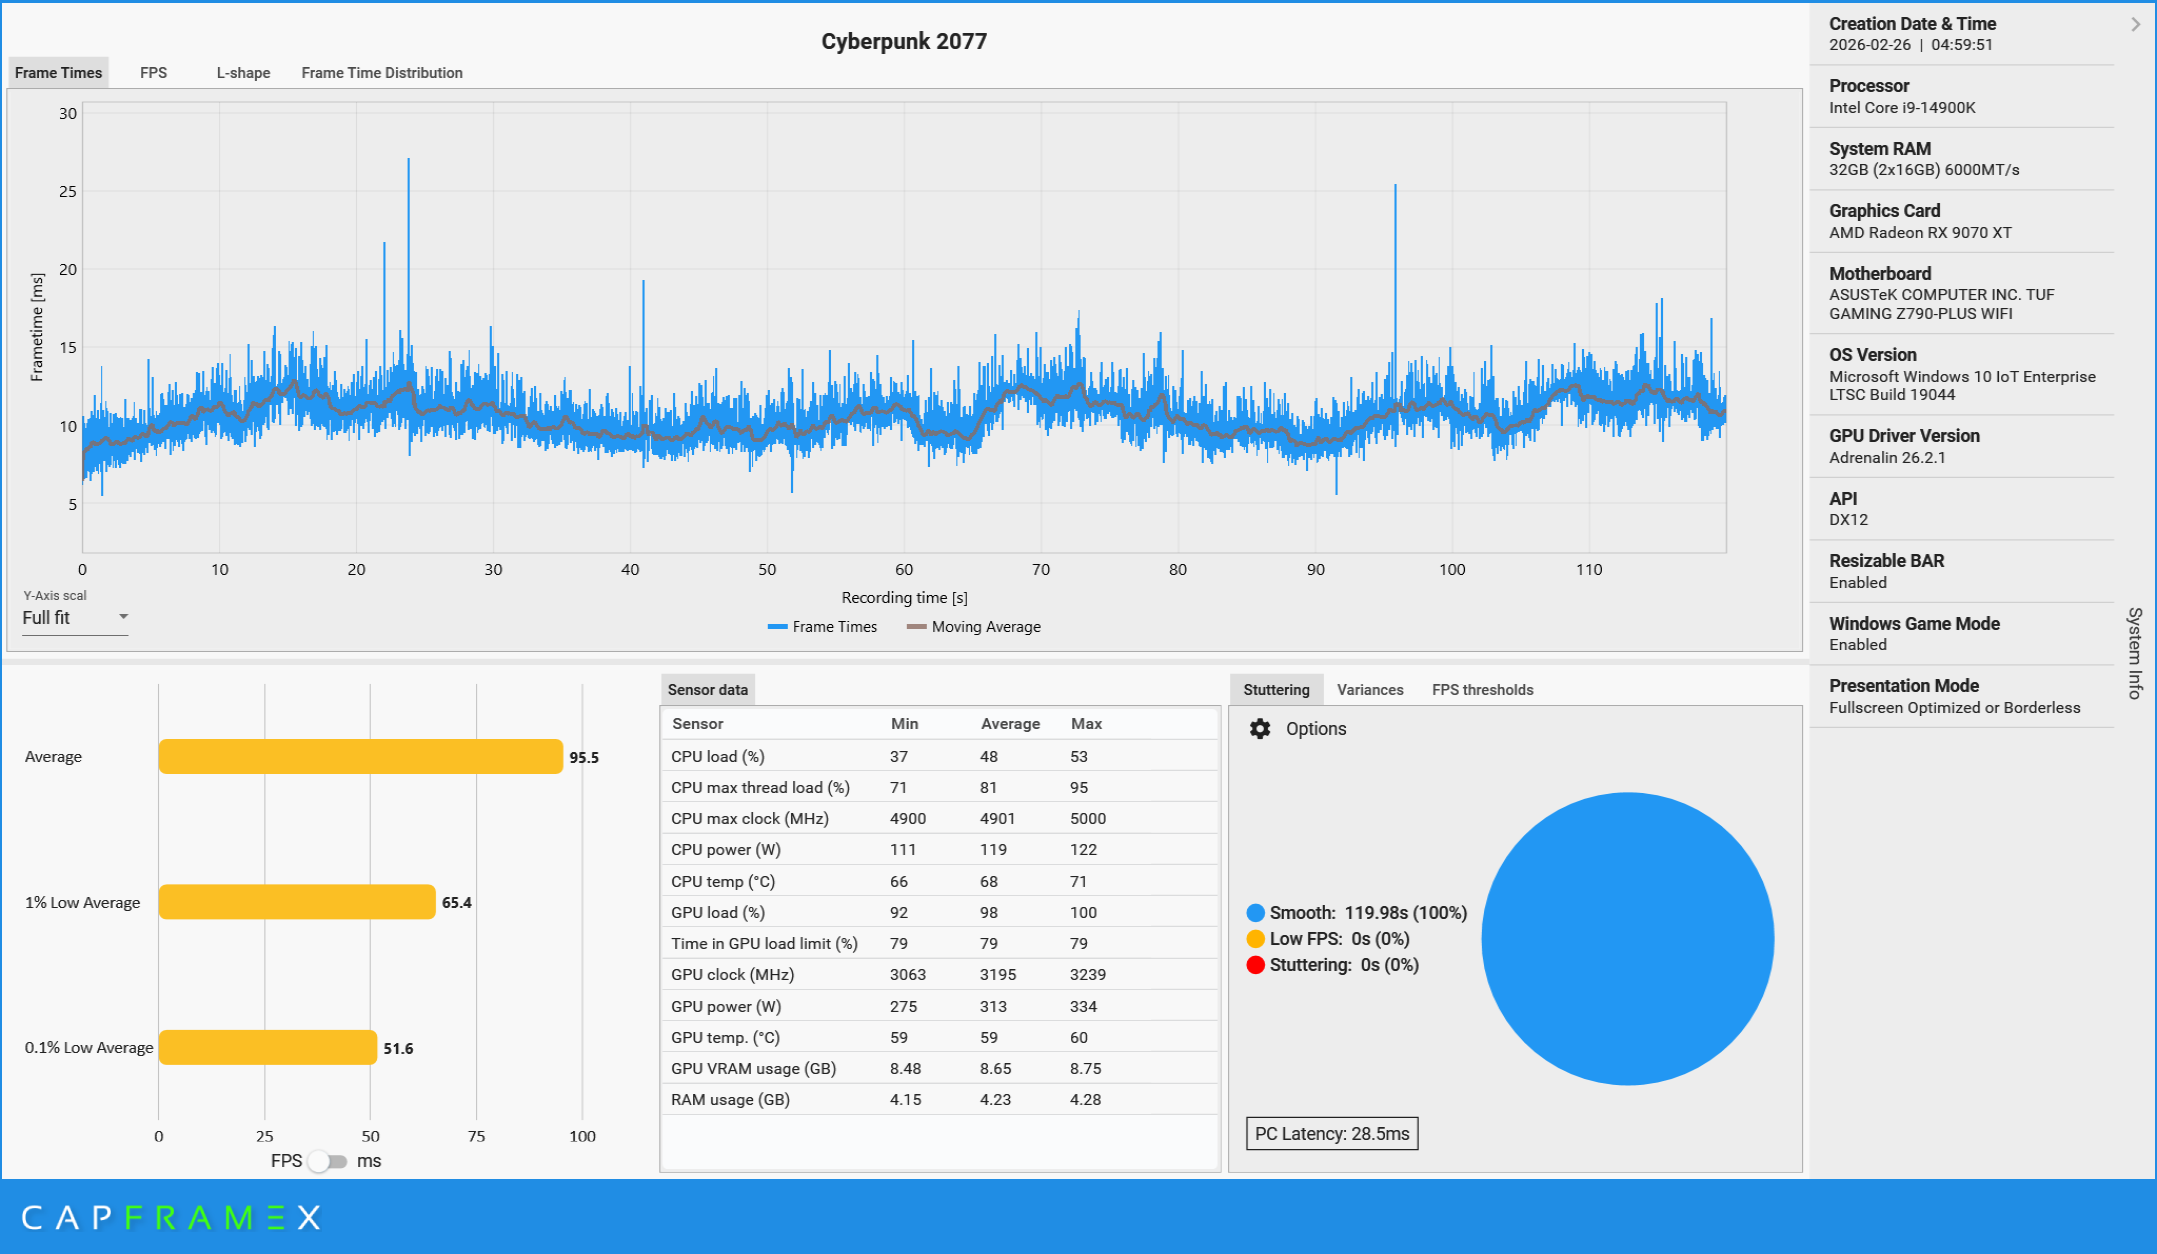
Task: Toggle Moving Average series in chart legend
Action: pyautogui.click(x=973, y=627)
